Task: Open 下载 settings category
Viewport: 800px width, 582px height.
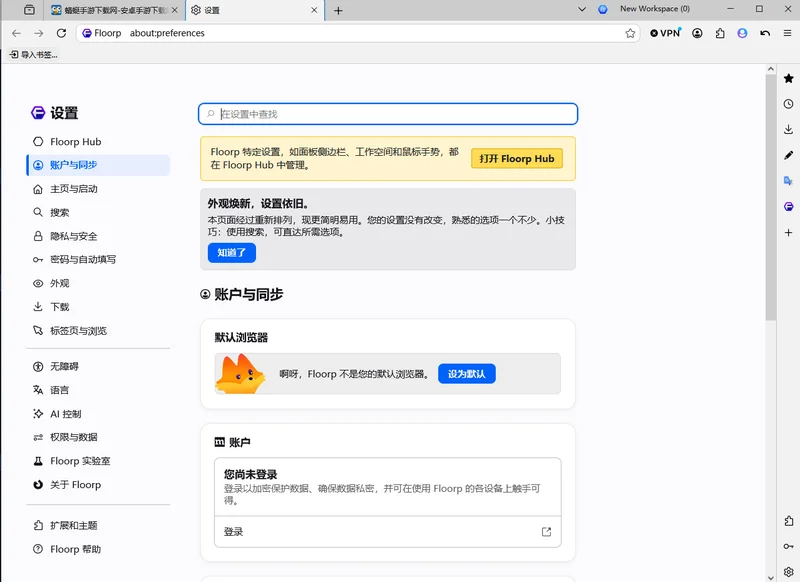Action: click(x=98, y=307)
